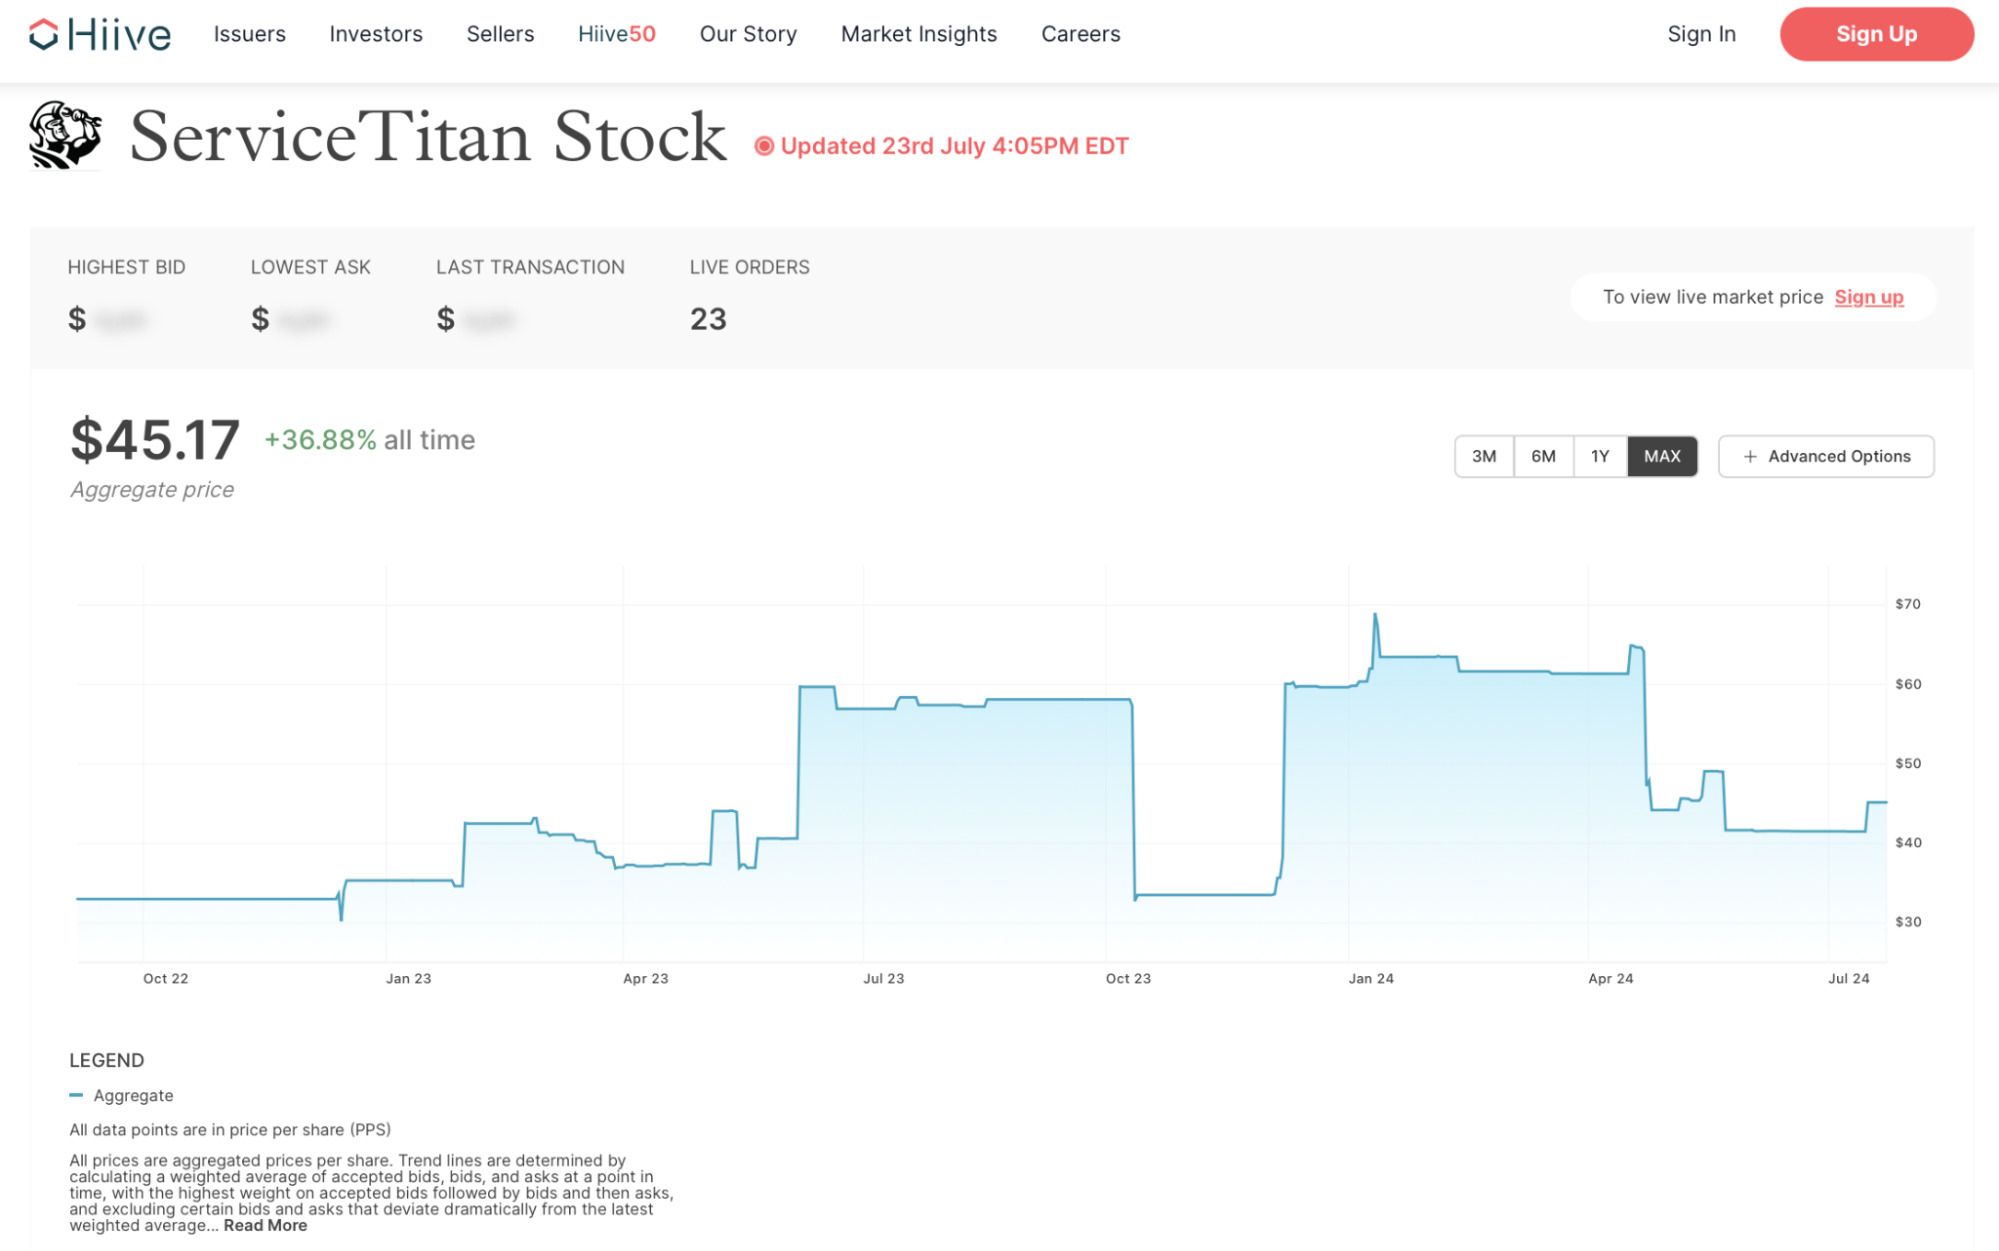Click the blurred Last Transaction value
Screen dimensions: 1999x1251
point(489,320)
